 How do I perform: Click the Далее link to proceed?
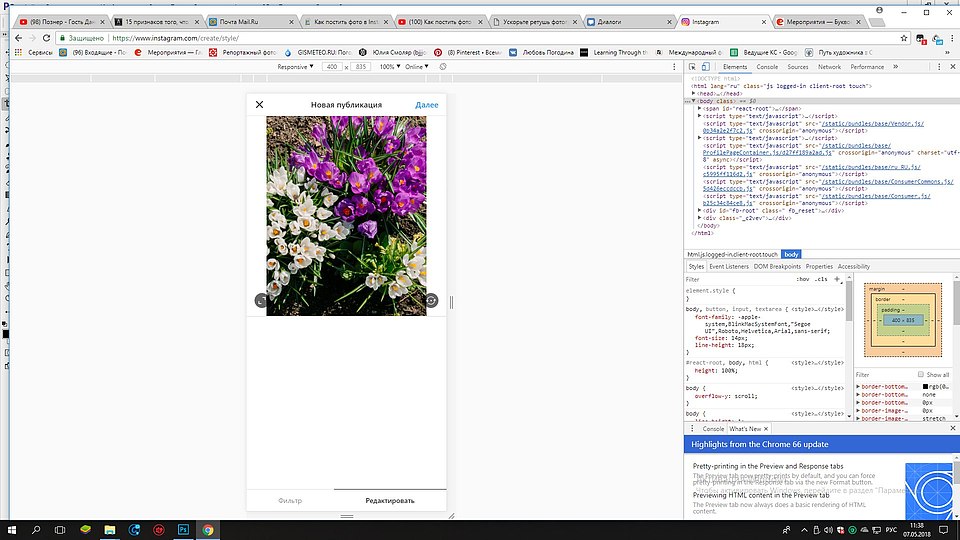click(426, 104)
